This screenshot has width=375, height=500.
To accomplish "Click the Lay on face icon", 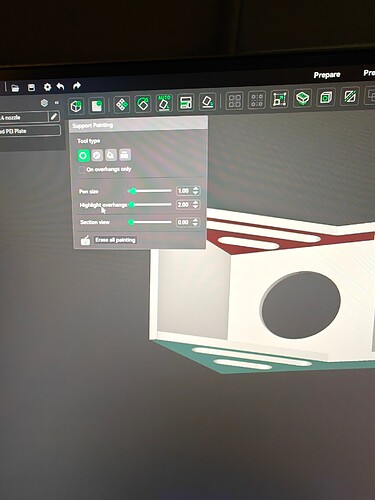I will click(x=207, y=101).
